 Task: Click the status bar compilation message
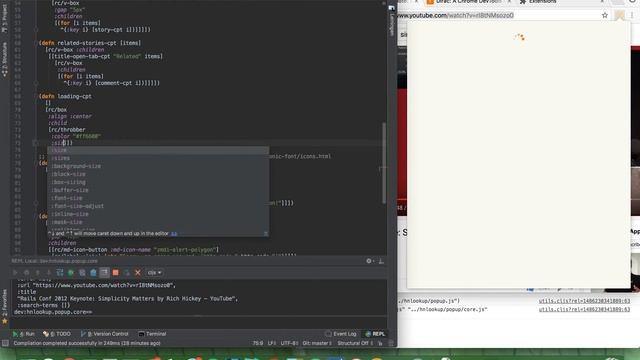87,343
